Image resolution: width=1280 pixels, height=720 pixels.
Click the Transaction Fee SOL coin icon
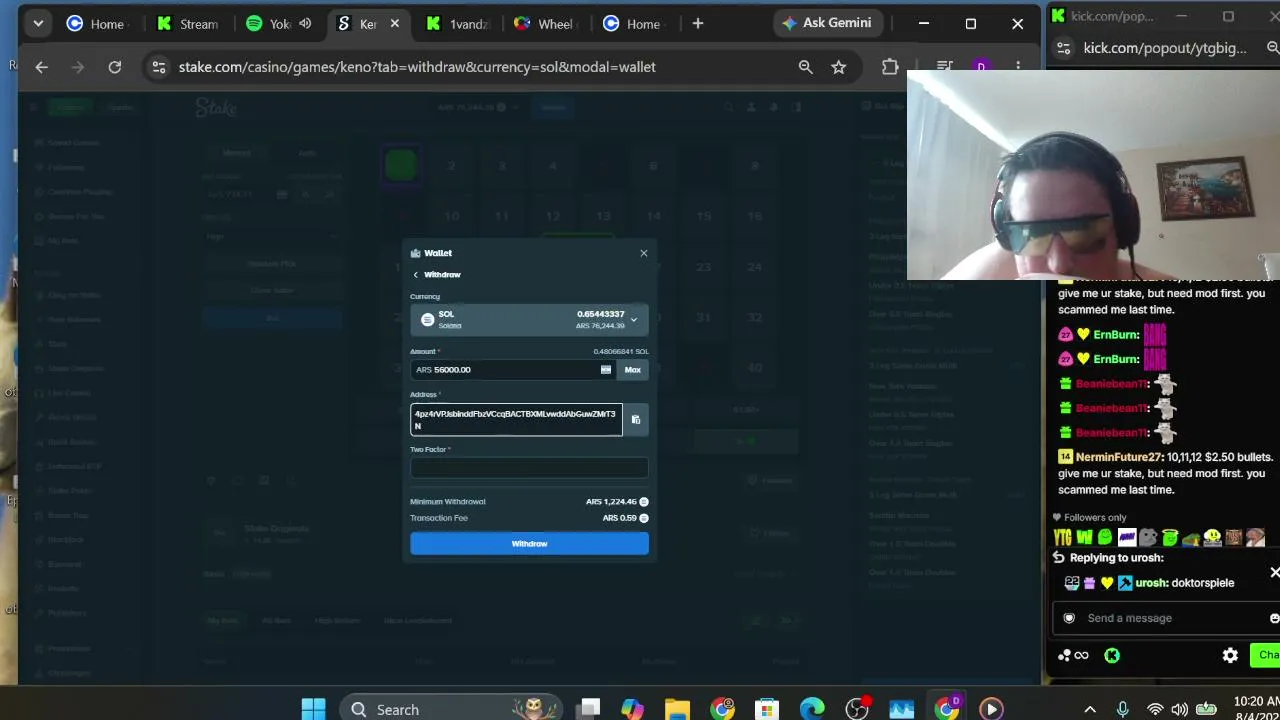tap(644, 518)
